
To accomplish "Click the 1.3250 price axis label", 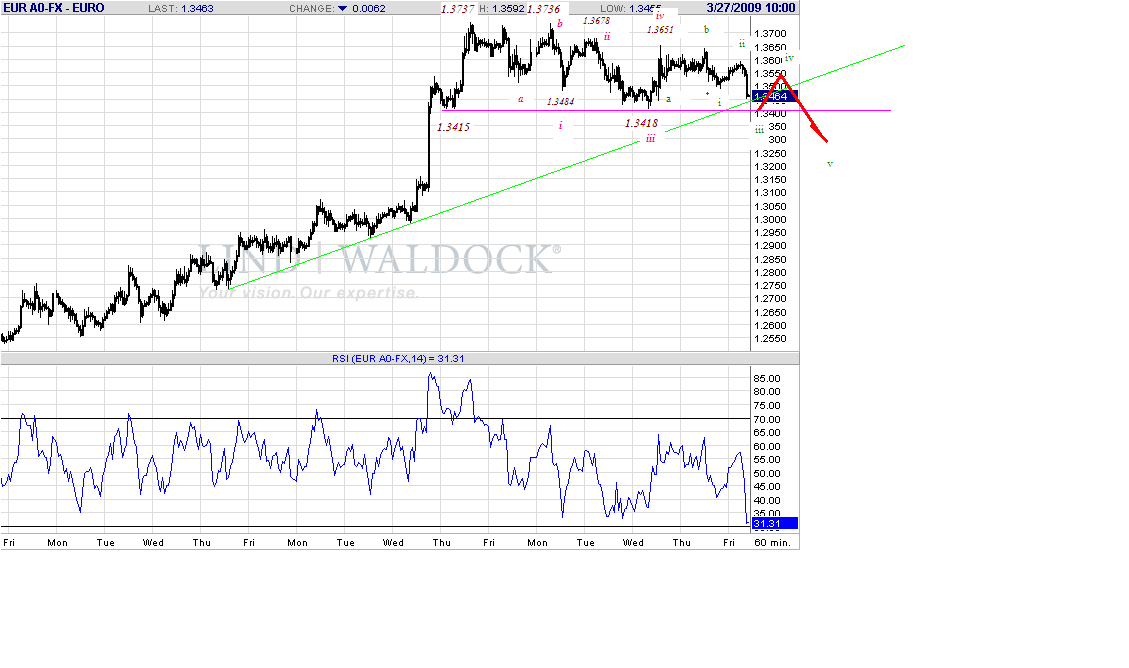I will pyautogui.click(x=770, y=153).
